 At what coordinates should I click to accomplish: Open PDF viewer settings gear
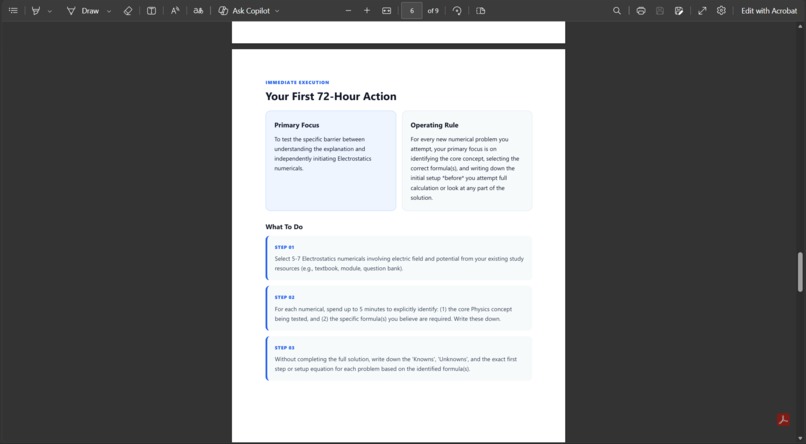721,10
